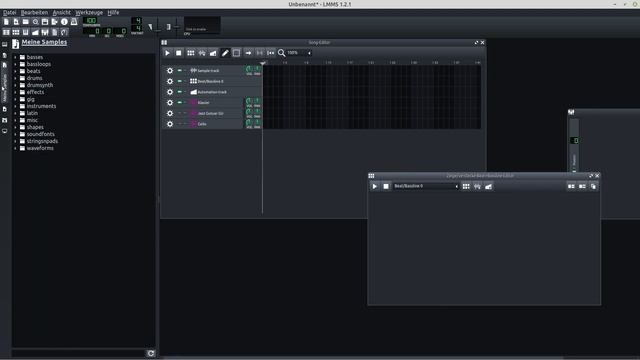The image size is (640, 360).
Task: Open Beat/Bassline 0 dropdown in Beat+Bassline Editor
Action: (426, 186)
